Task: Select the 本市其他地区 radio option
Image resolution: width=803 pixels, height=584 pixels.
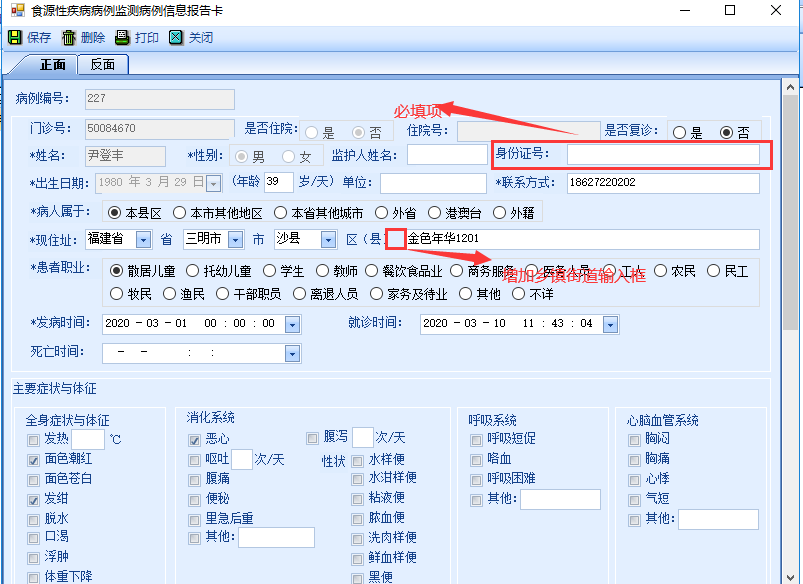Action: pyautogui.click(x=179, y=213)
